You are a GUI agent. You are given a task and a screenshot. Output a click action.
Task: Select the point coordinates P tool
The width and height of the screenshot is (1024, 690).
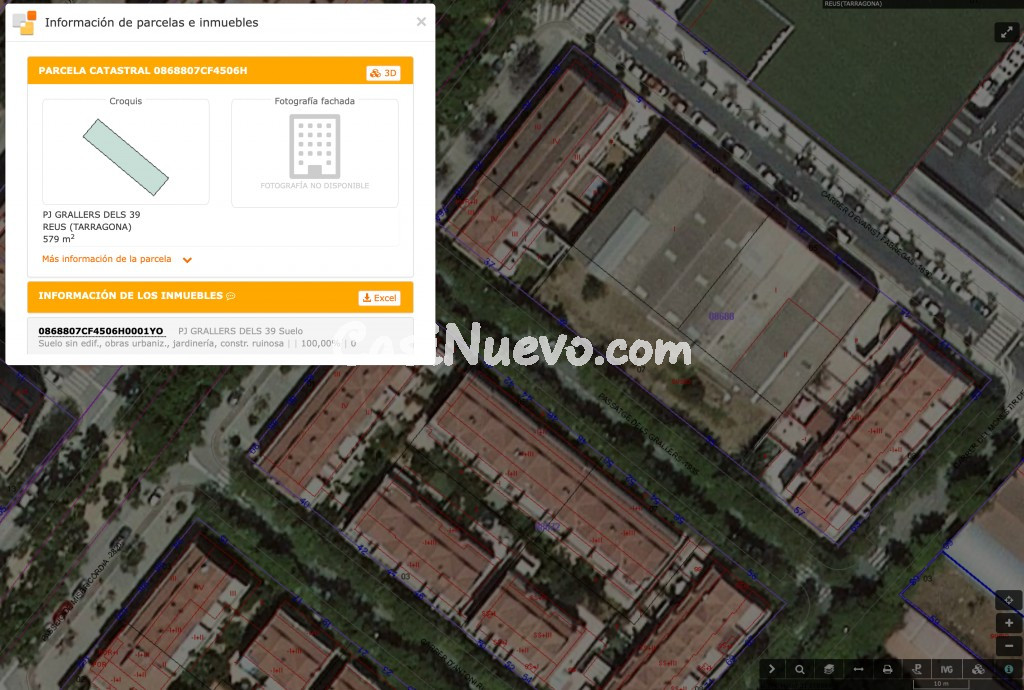click(917, 669)
